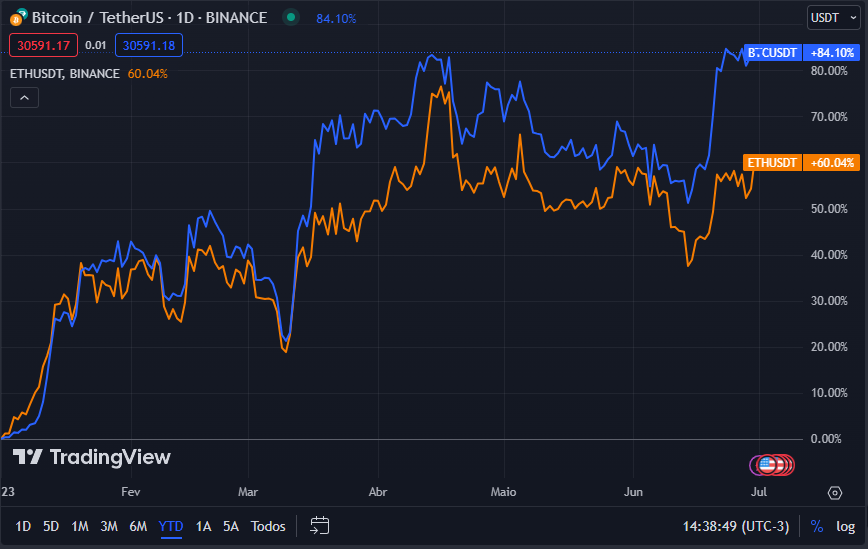Select the 1D time range
Viewport: 868px width, 549px height.
pos(23,526)
